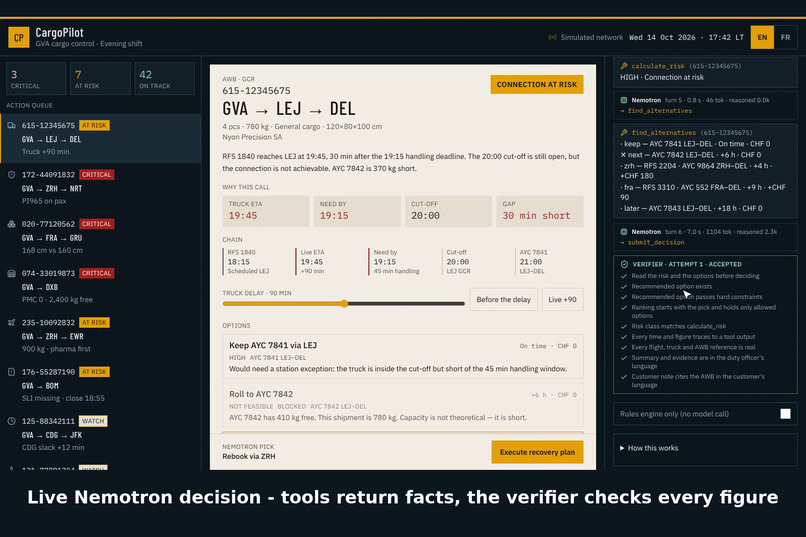Select queue item 235-10092832 GVA ZRH EWR

[101, 336]
